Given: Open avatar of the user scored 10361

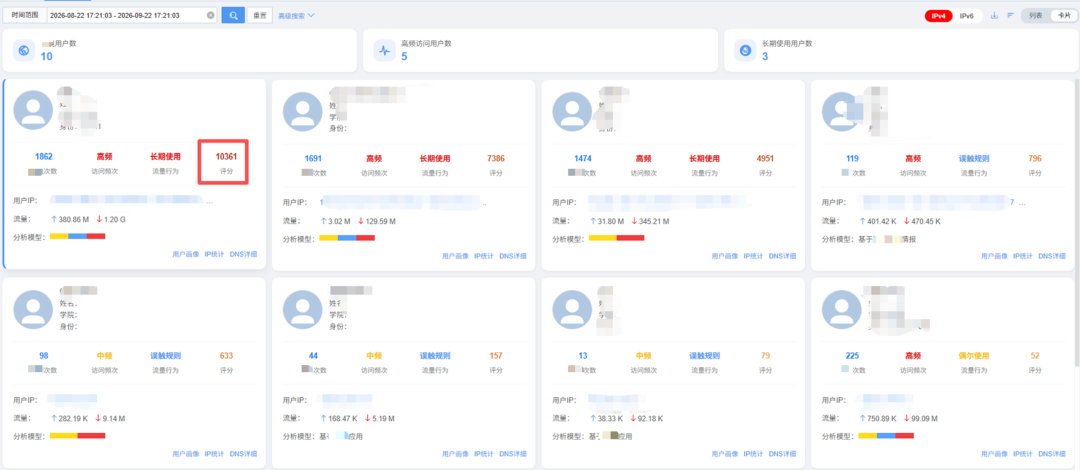Looking at the screenshot, I should (x=33, y=110).
